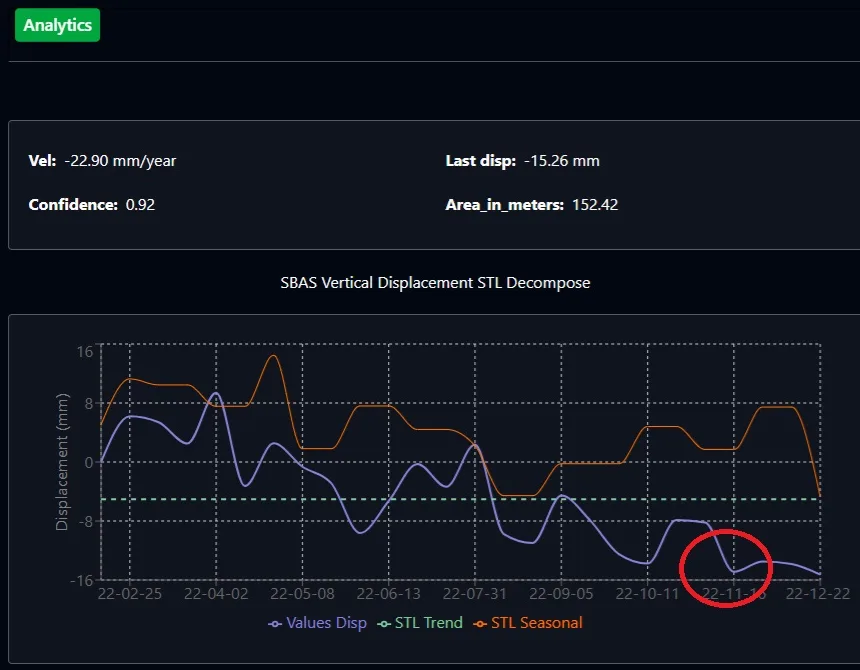
Task: Toggle the Values Disp legend series
Action: pyautogui.click(x=318, y=623)
